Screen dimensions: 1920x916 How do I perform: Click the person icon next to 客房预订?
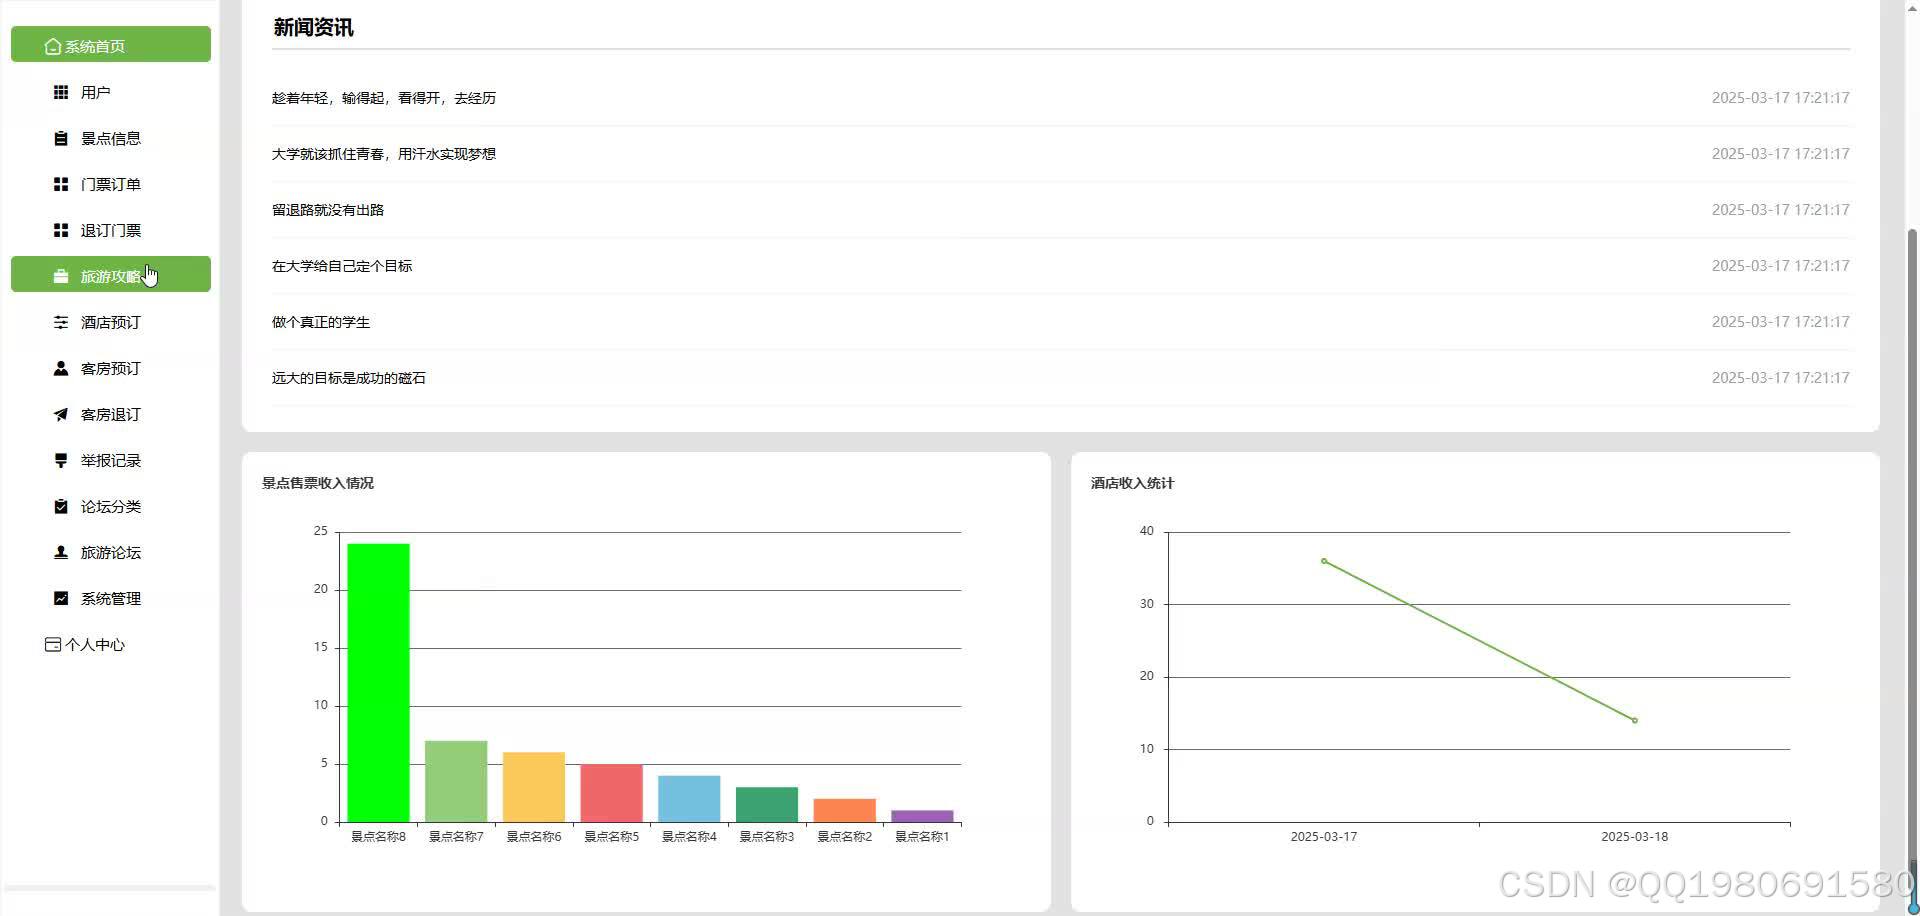click(x=61, y=368)
